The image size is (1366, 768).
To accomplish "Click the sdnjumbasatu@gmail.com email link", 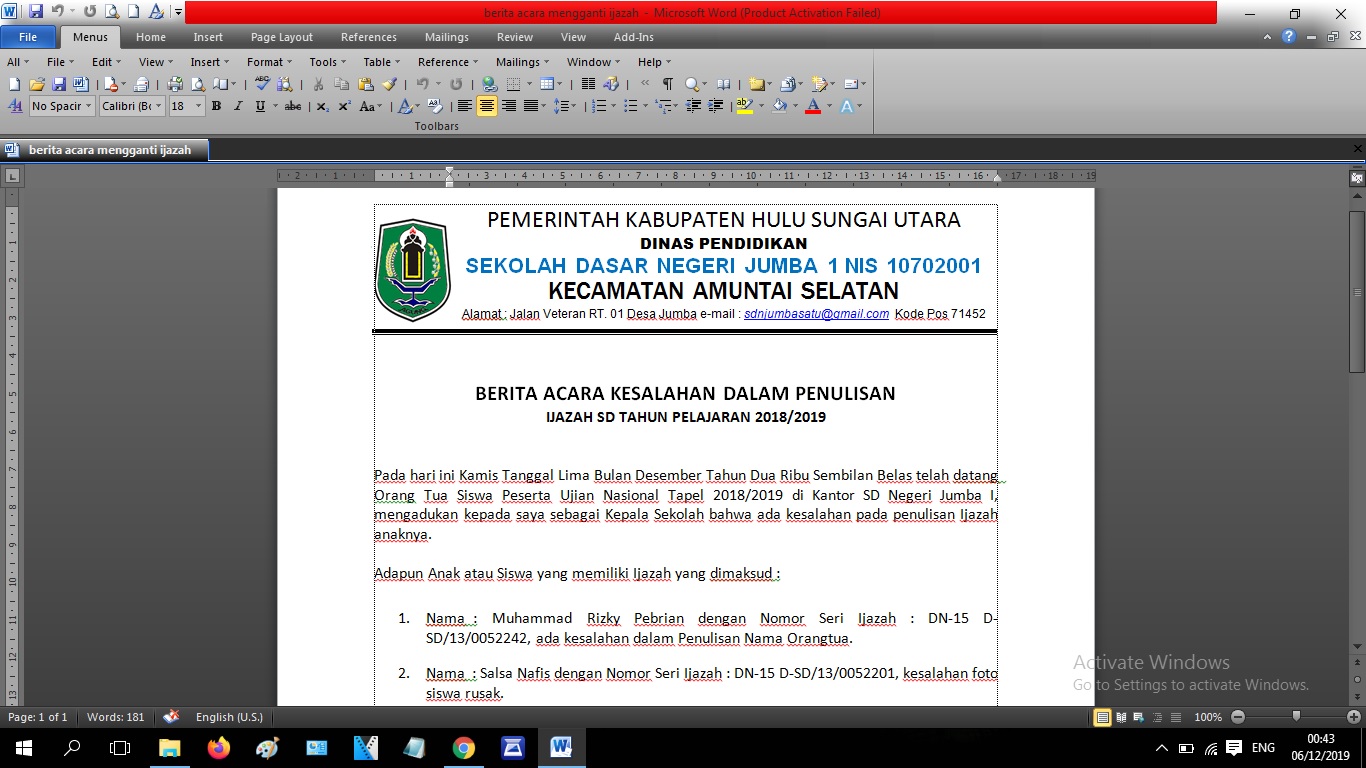I will (x=816, y=313).
